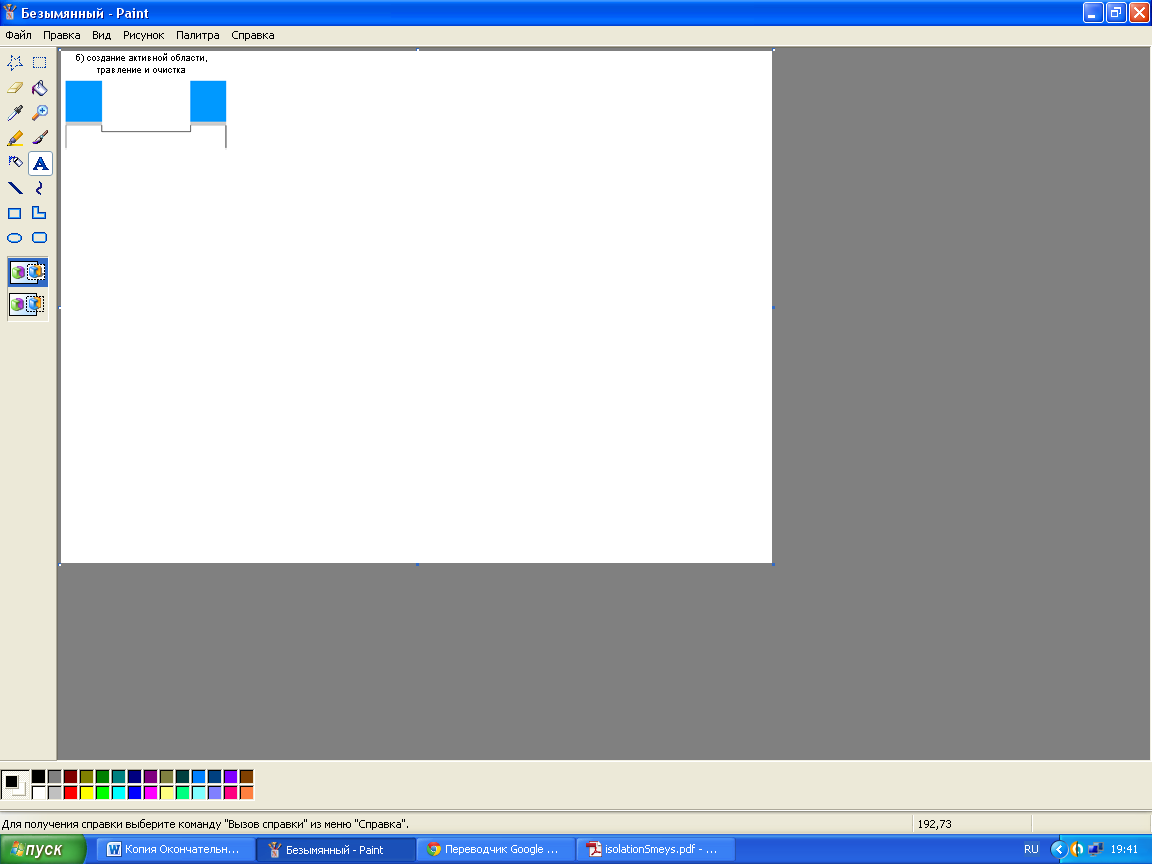This screenshot has width=1152, height=864.
Task: Choose navy blue swatch in top row
Action: click(134, 777)
